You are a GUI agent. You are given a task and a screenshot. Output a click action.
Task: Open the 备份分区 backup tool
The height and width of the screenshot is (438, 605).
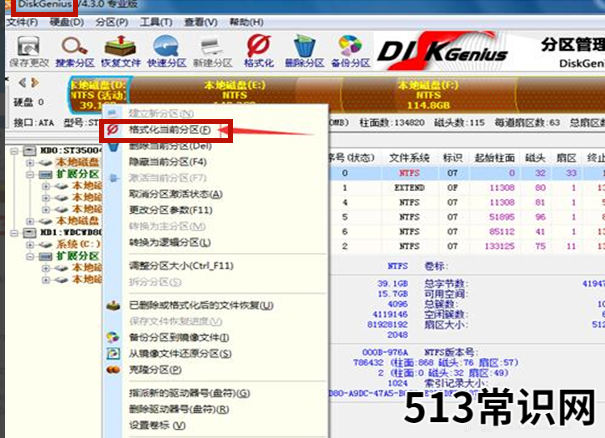coord(351,51)
